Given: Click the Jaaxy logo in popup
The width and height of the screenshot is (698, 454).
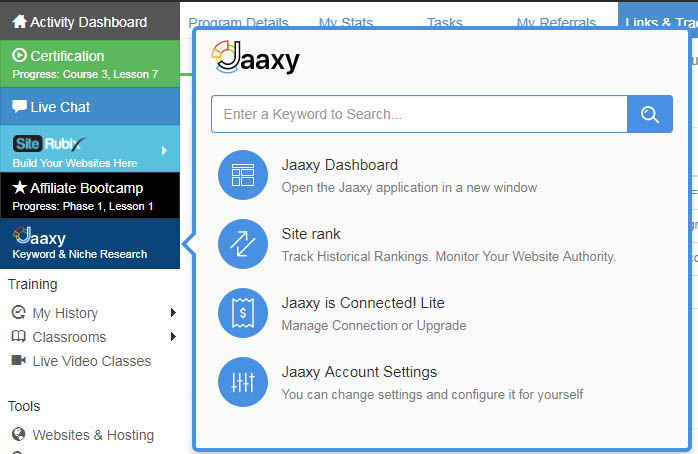Looking at the screenshot, I should (x=256, y=60).
